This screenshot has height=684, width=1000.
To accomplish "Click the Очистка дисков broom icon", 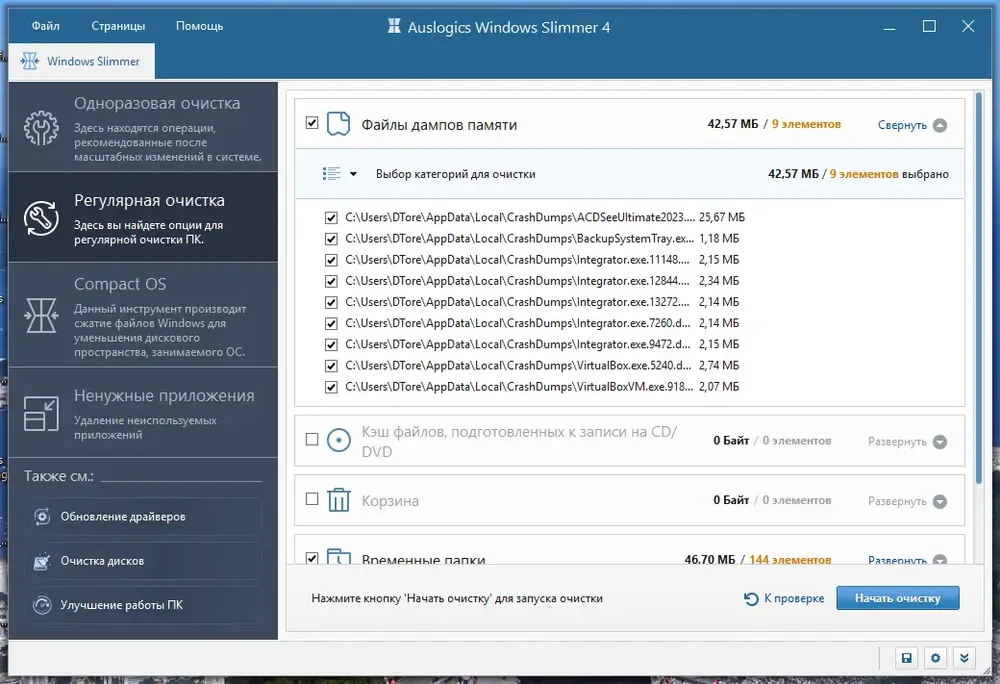I will 42,561.
